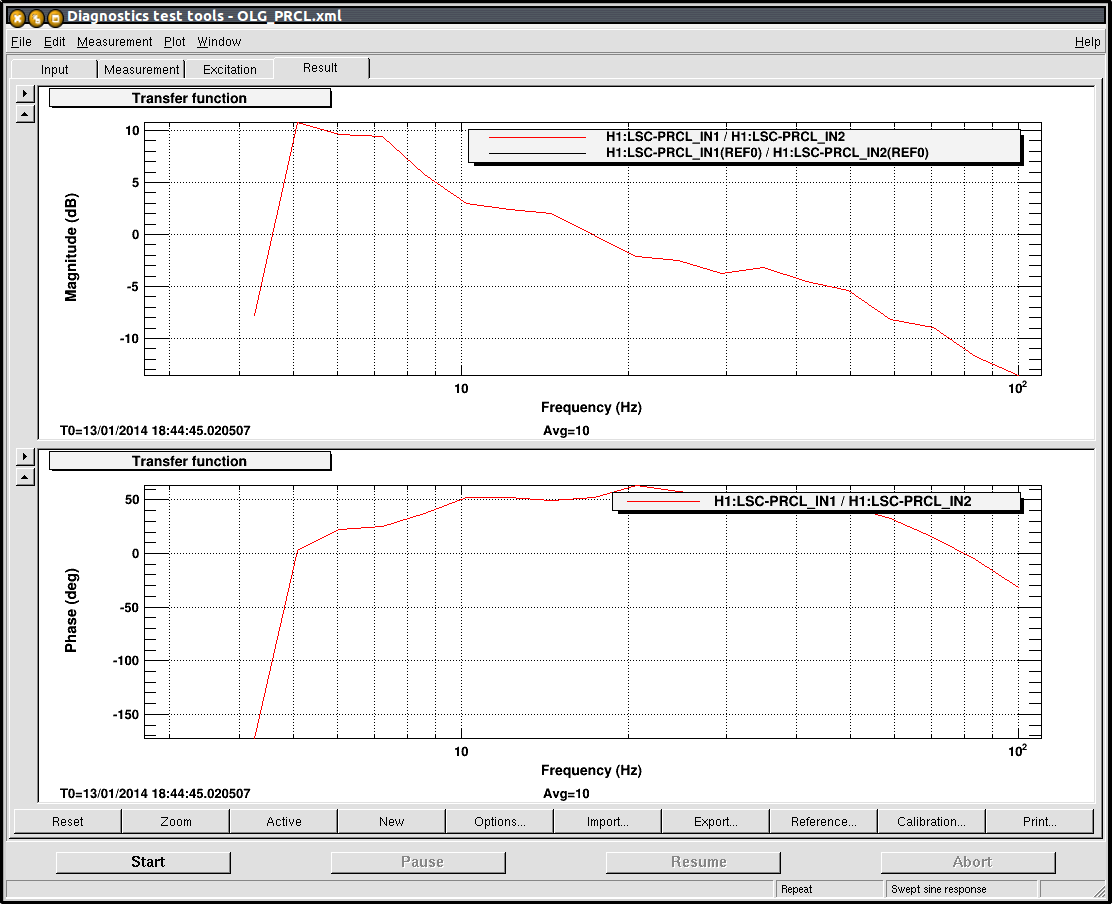Viewport: 1112px width, 904px height.
Task: Expand lower plot options panel with right arrow
Action: 25,457
